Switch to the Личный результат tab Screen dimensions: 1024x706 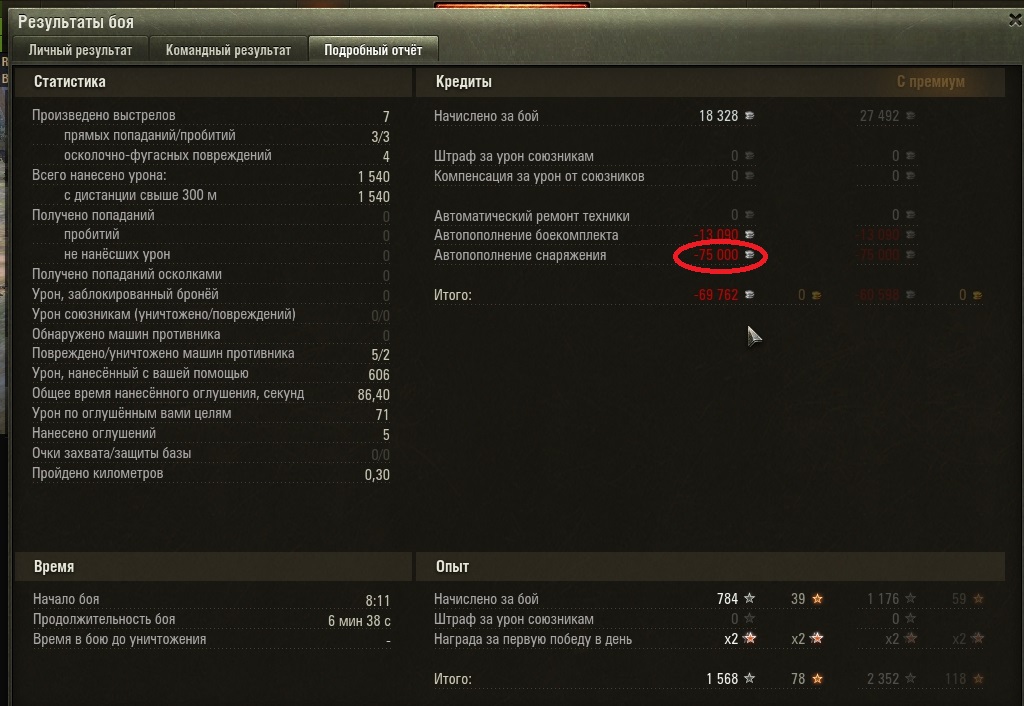point(80,50)
